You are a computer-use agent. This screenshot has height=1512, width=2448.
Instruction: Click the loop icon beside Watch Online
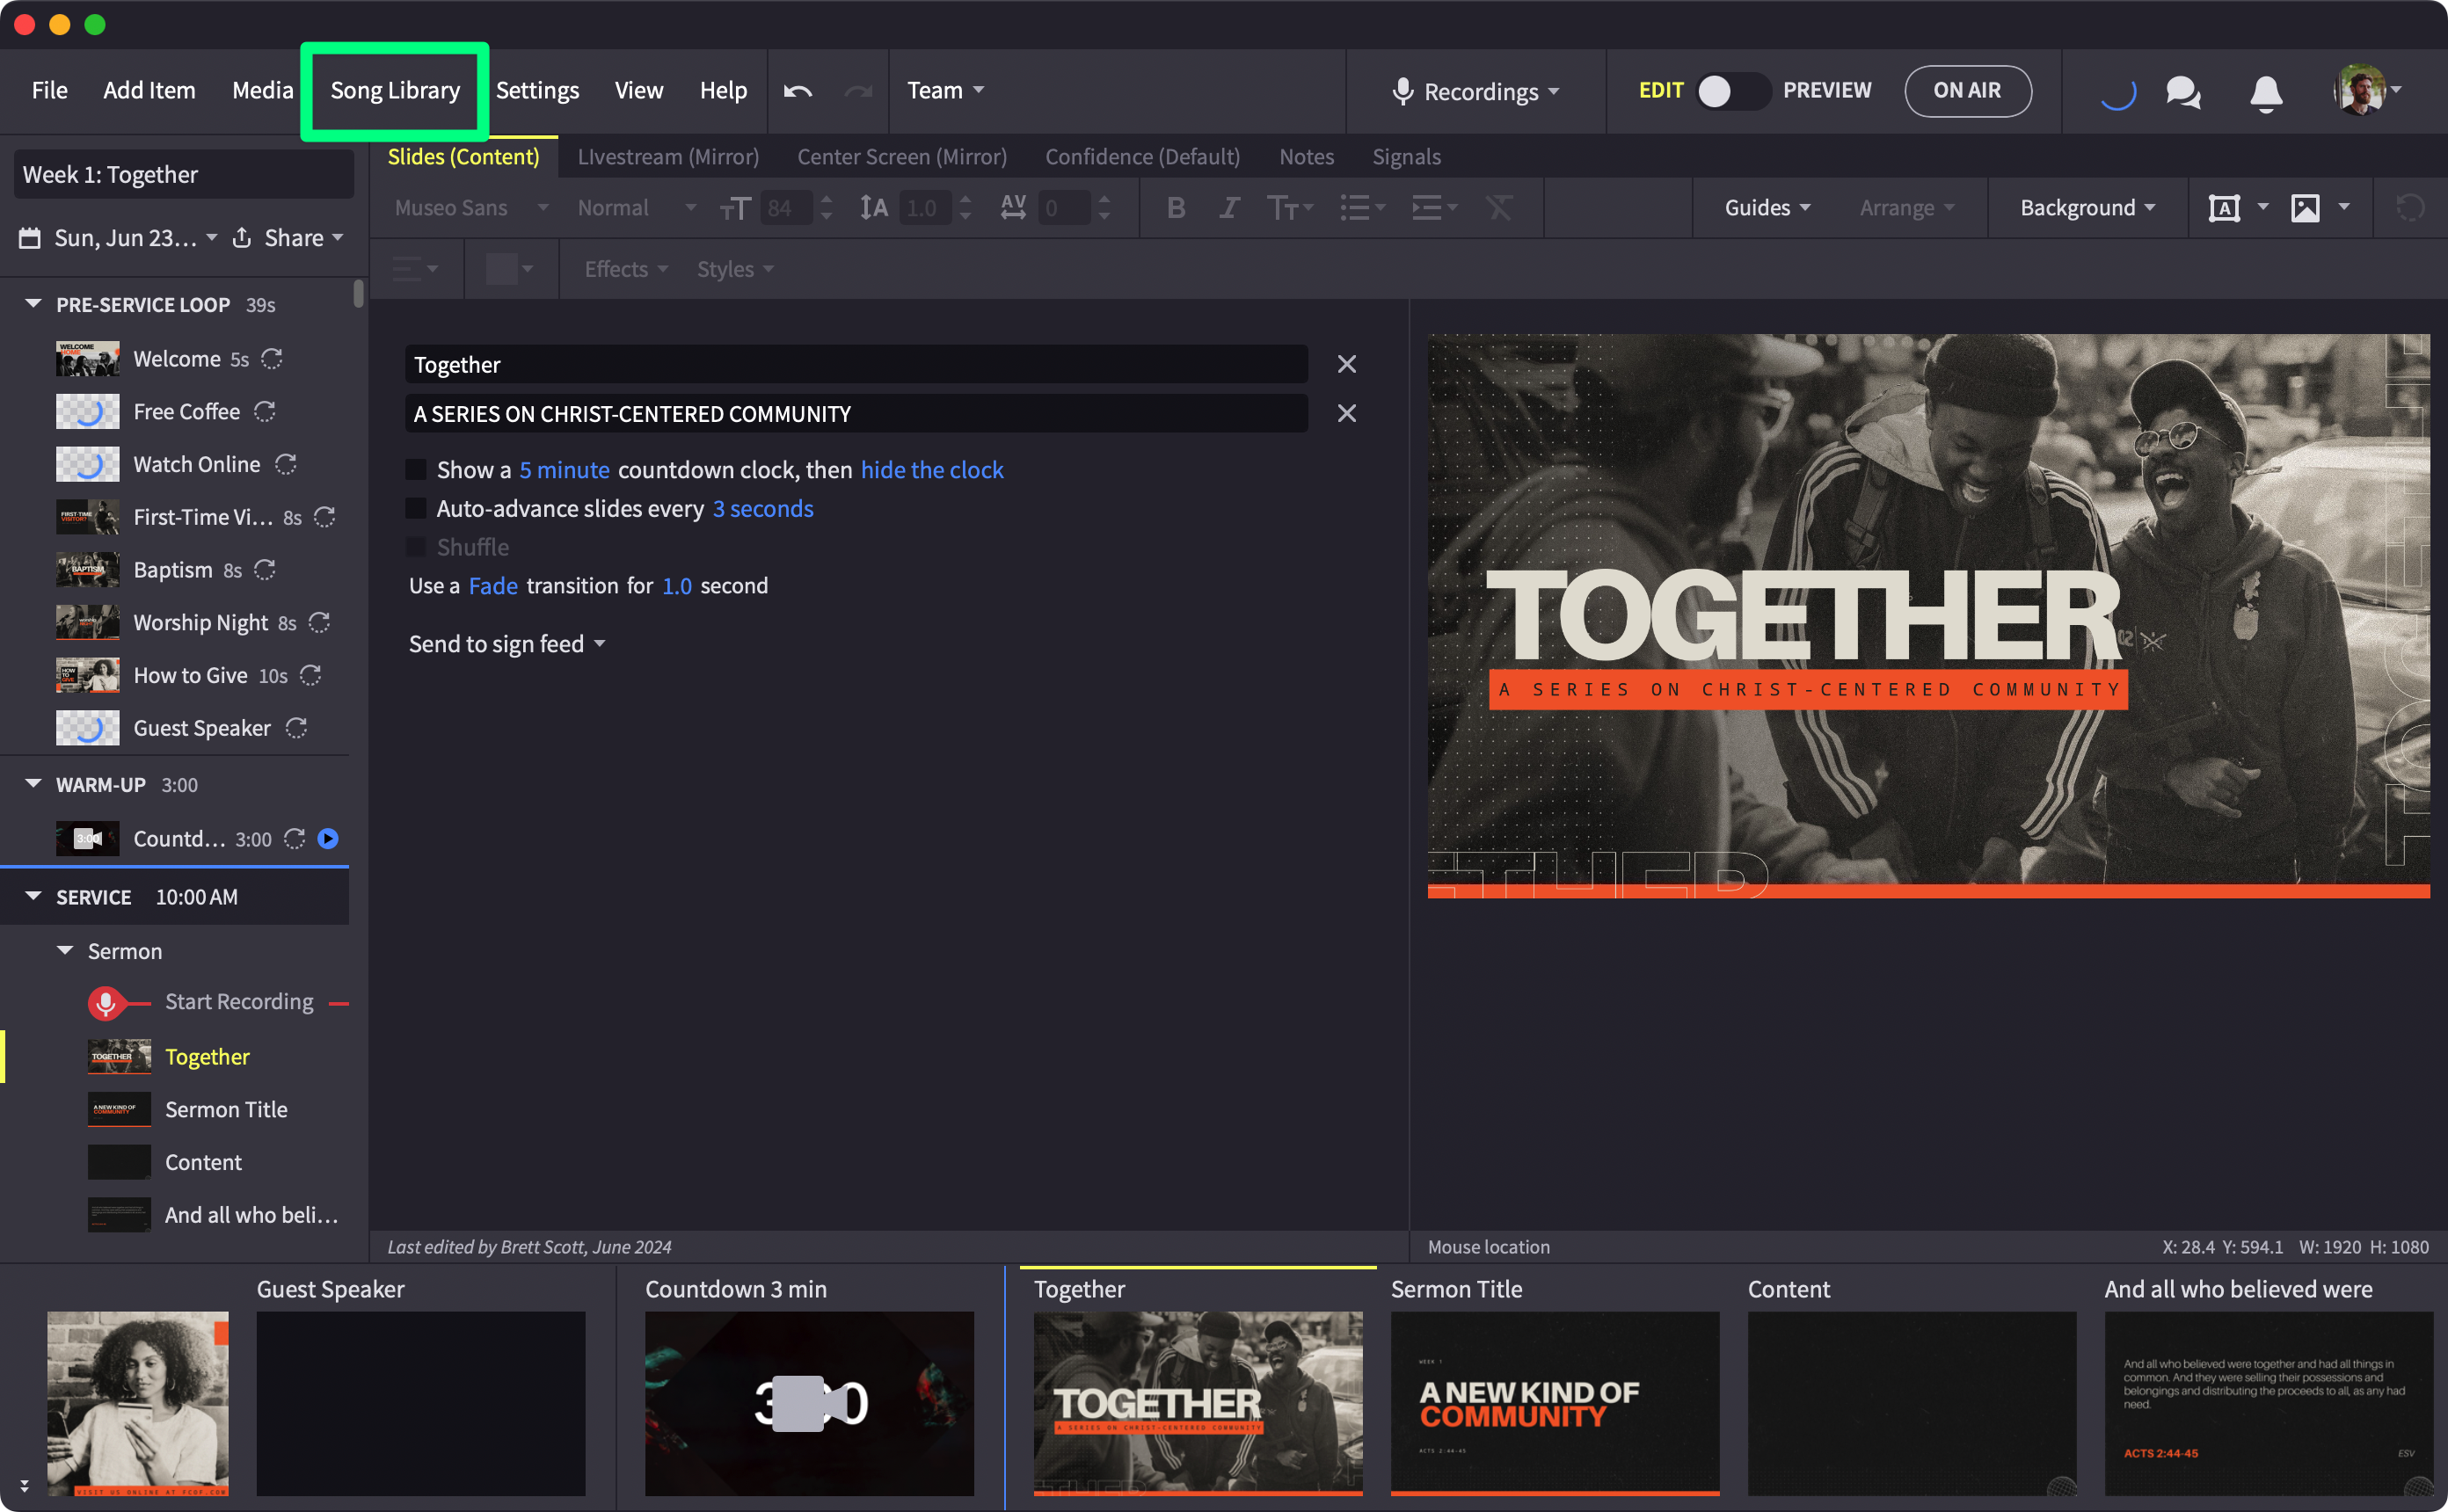coord(286,464)
